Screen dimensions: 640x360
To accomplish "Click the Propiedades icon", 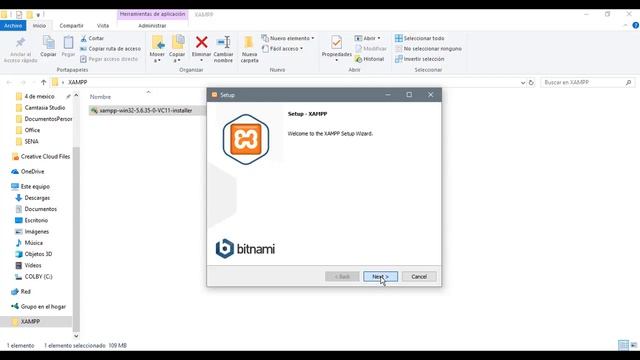I will click(336, 42).
